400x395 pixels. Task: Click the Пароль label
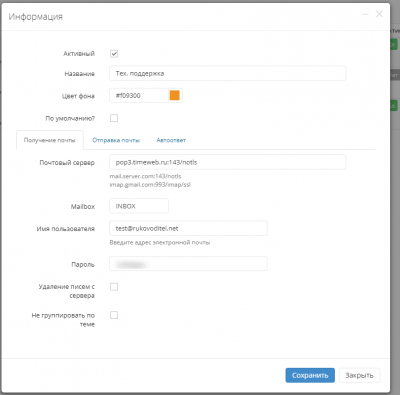[83, 264]
